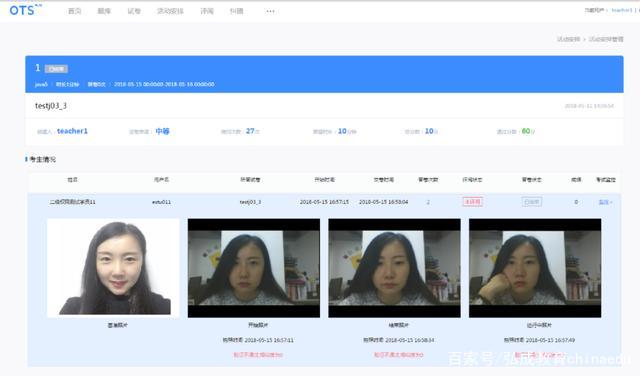The height and width of the screenshot is (376, 640).
Task: Click the first header of the student table
Action: (x=72, y=180)
